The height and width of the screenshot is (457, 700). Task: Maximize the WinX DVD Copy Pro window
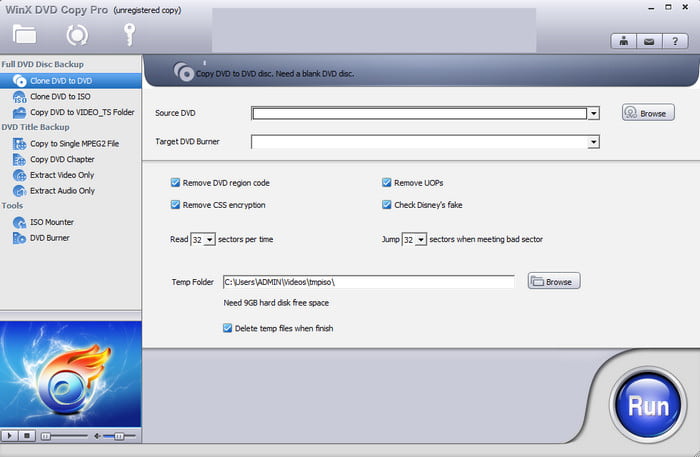point(668,7)
